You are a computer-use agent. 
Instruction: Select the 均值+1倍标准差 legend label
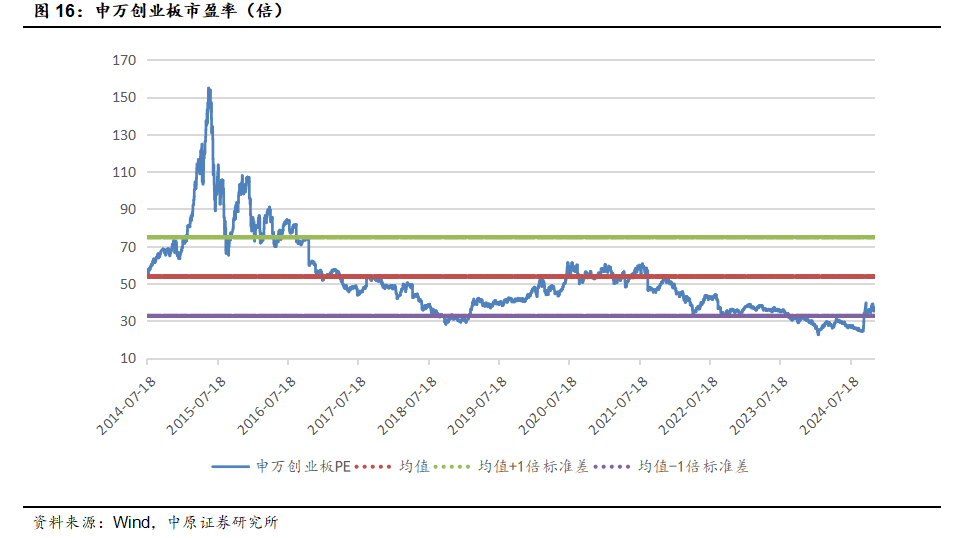tap(532, 467)
